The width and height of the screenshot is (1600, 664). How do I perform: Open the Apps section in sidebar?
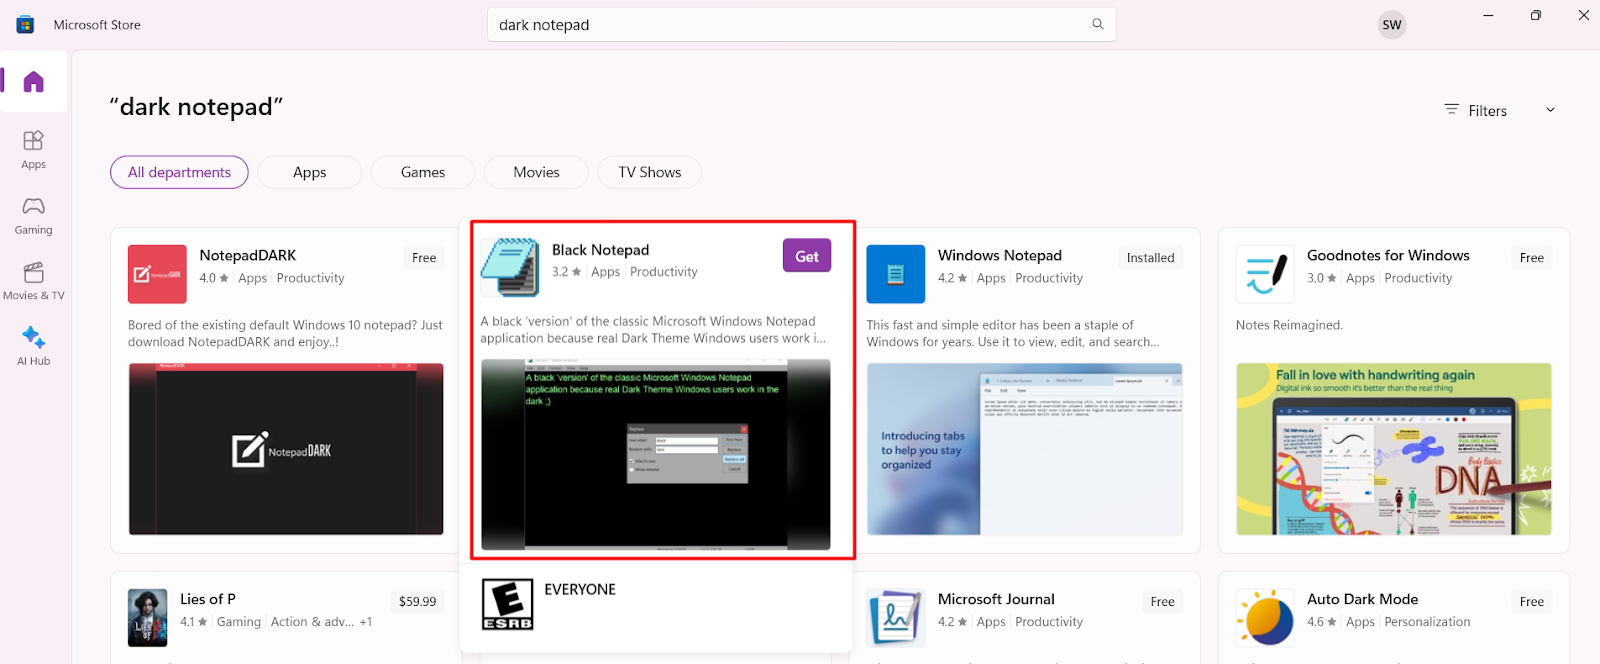tap(34, 149)
